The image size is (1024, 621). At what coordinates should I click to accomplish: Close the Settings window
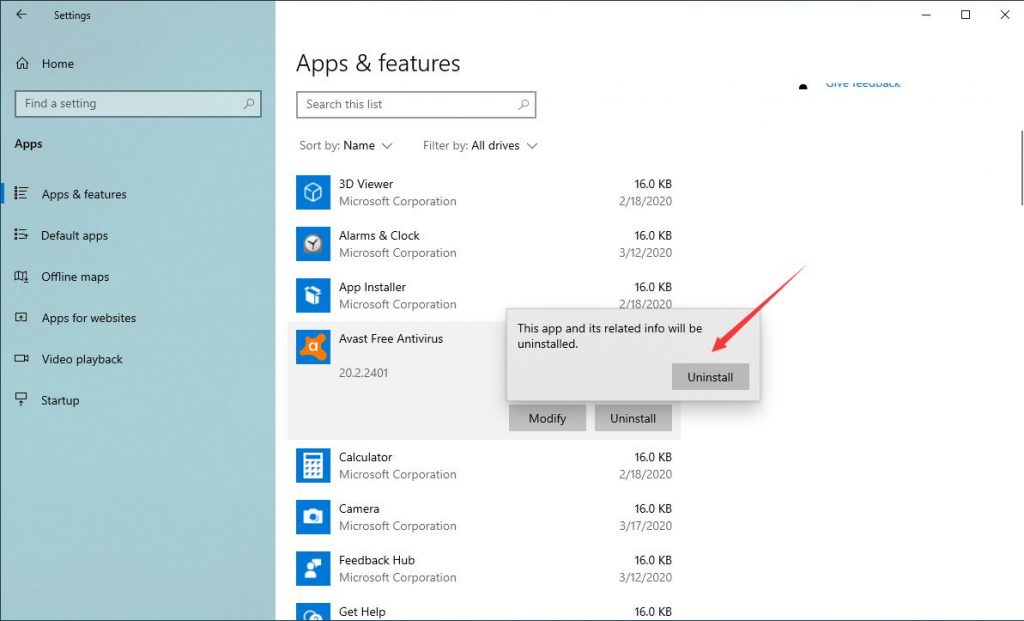point(1004,14)
